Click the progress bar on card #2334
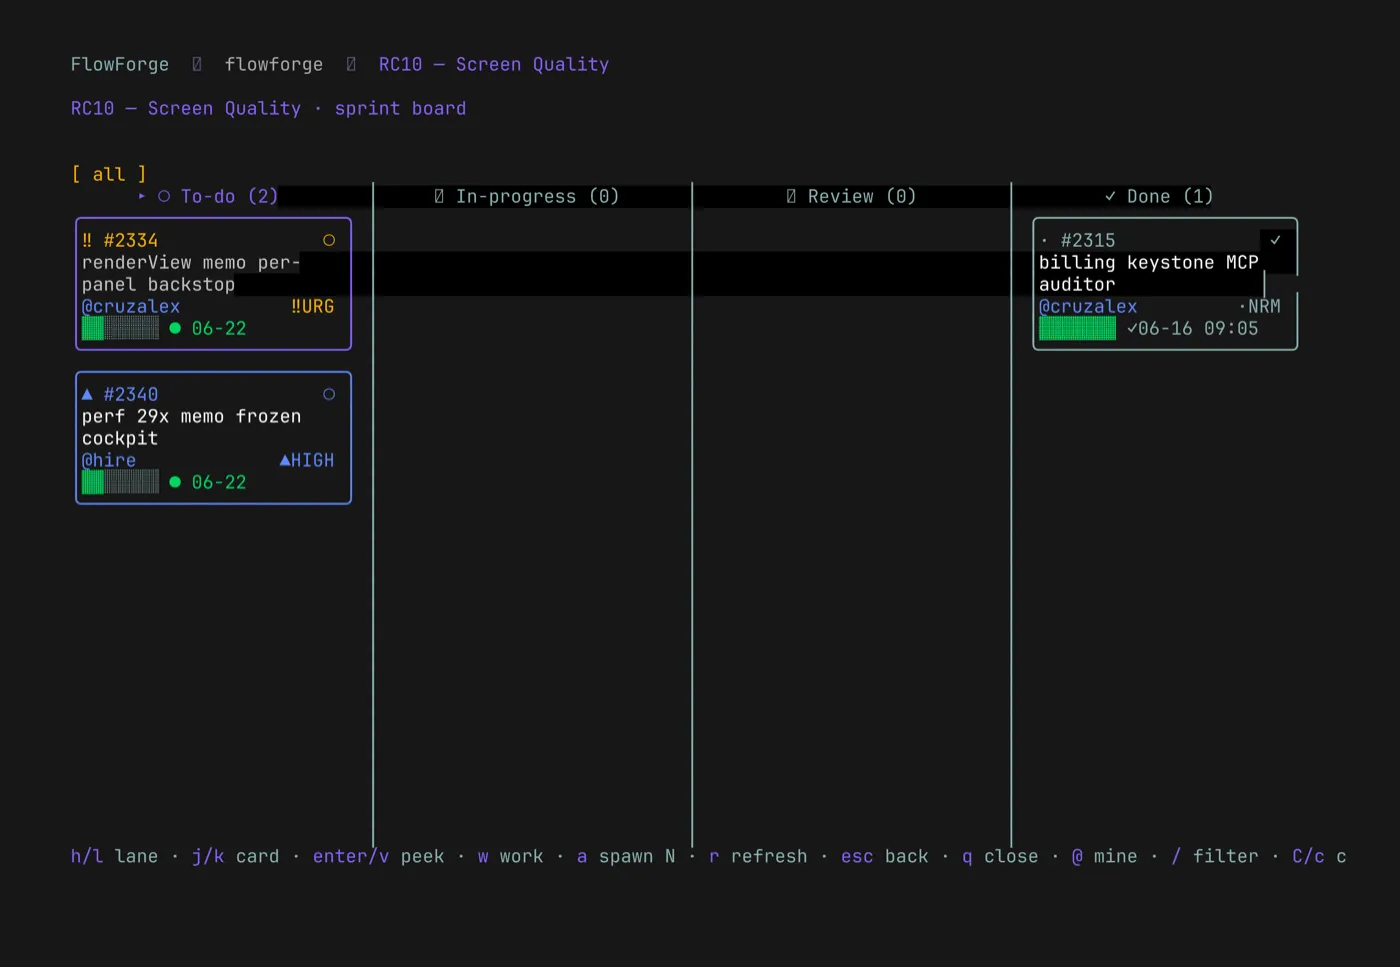The image size is (1400, 967). tap(120, 328)
